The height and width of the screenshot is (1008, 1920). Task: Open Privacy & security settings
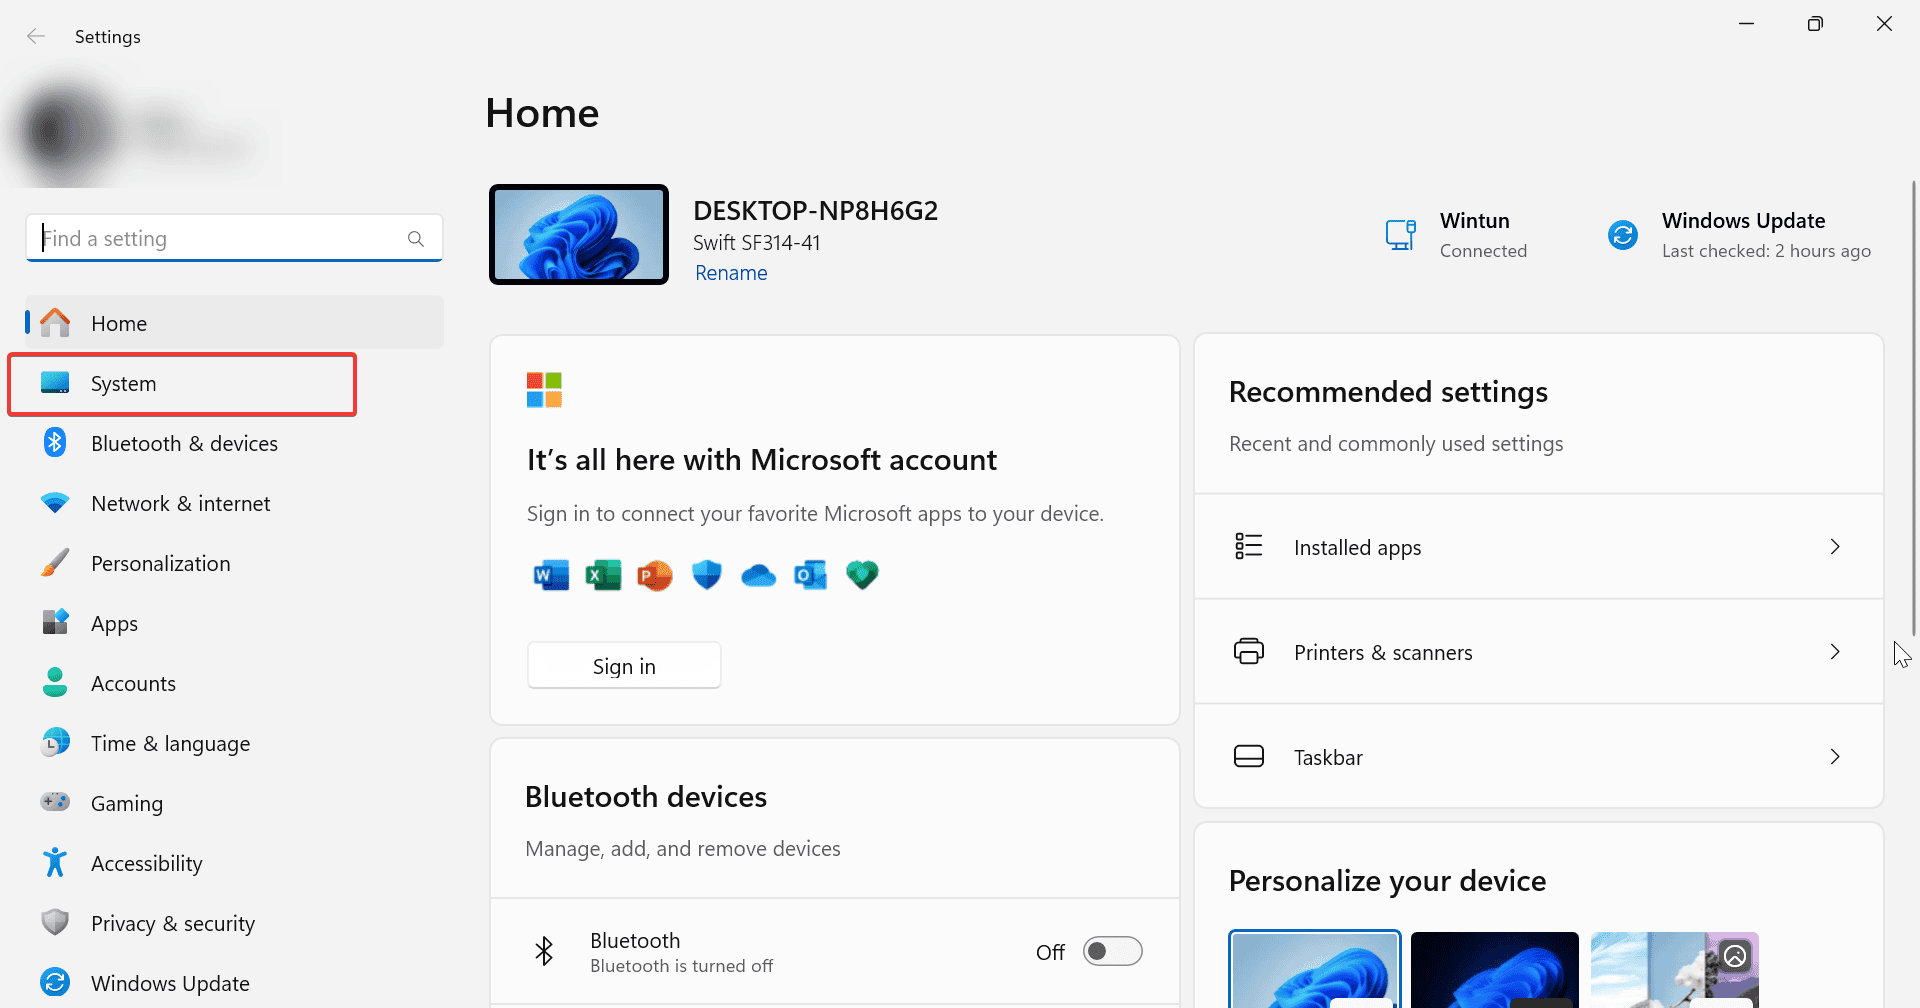coord(172,924)
